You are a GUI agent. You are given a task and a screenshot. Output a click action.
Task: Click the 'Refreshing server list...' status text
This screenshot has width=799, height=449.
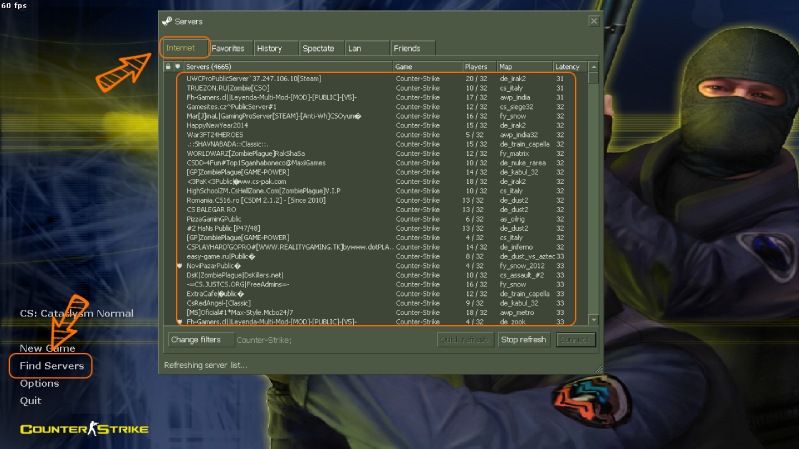[205, 365]
